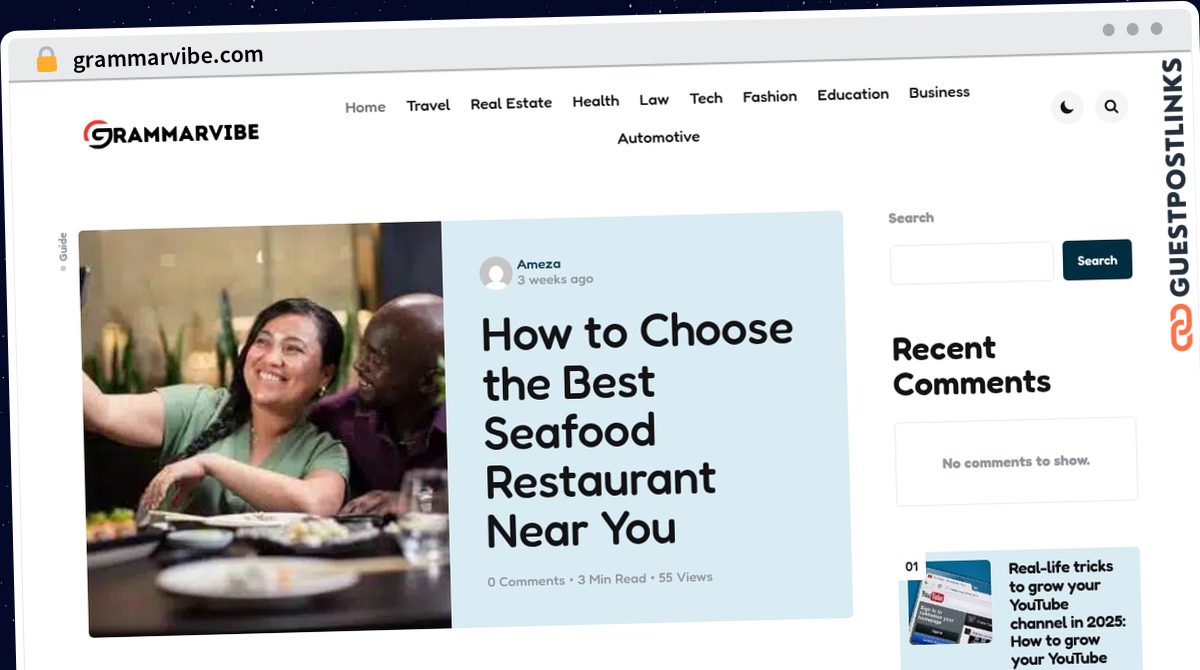This screenshot has width=1200, height=670.
Task: Toggle dark mode moon icon
Action: pos(1067,107)
